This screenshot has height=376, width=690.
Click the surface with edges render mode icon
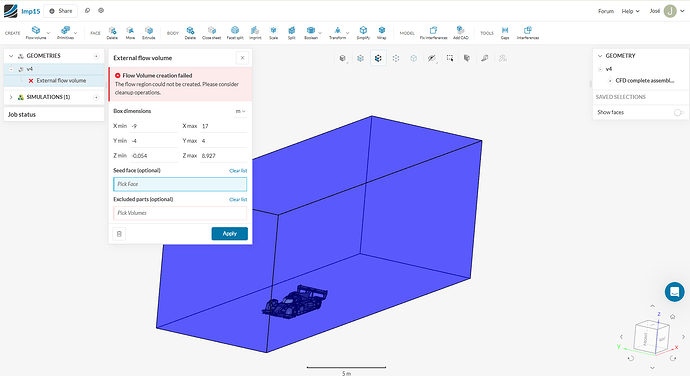[378, 58]
